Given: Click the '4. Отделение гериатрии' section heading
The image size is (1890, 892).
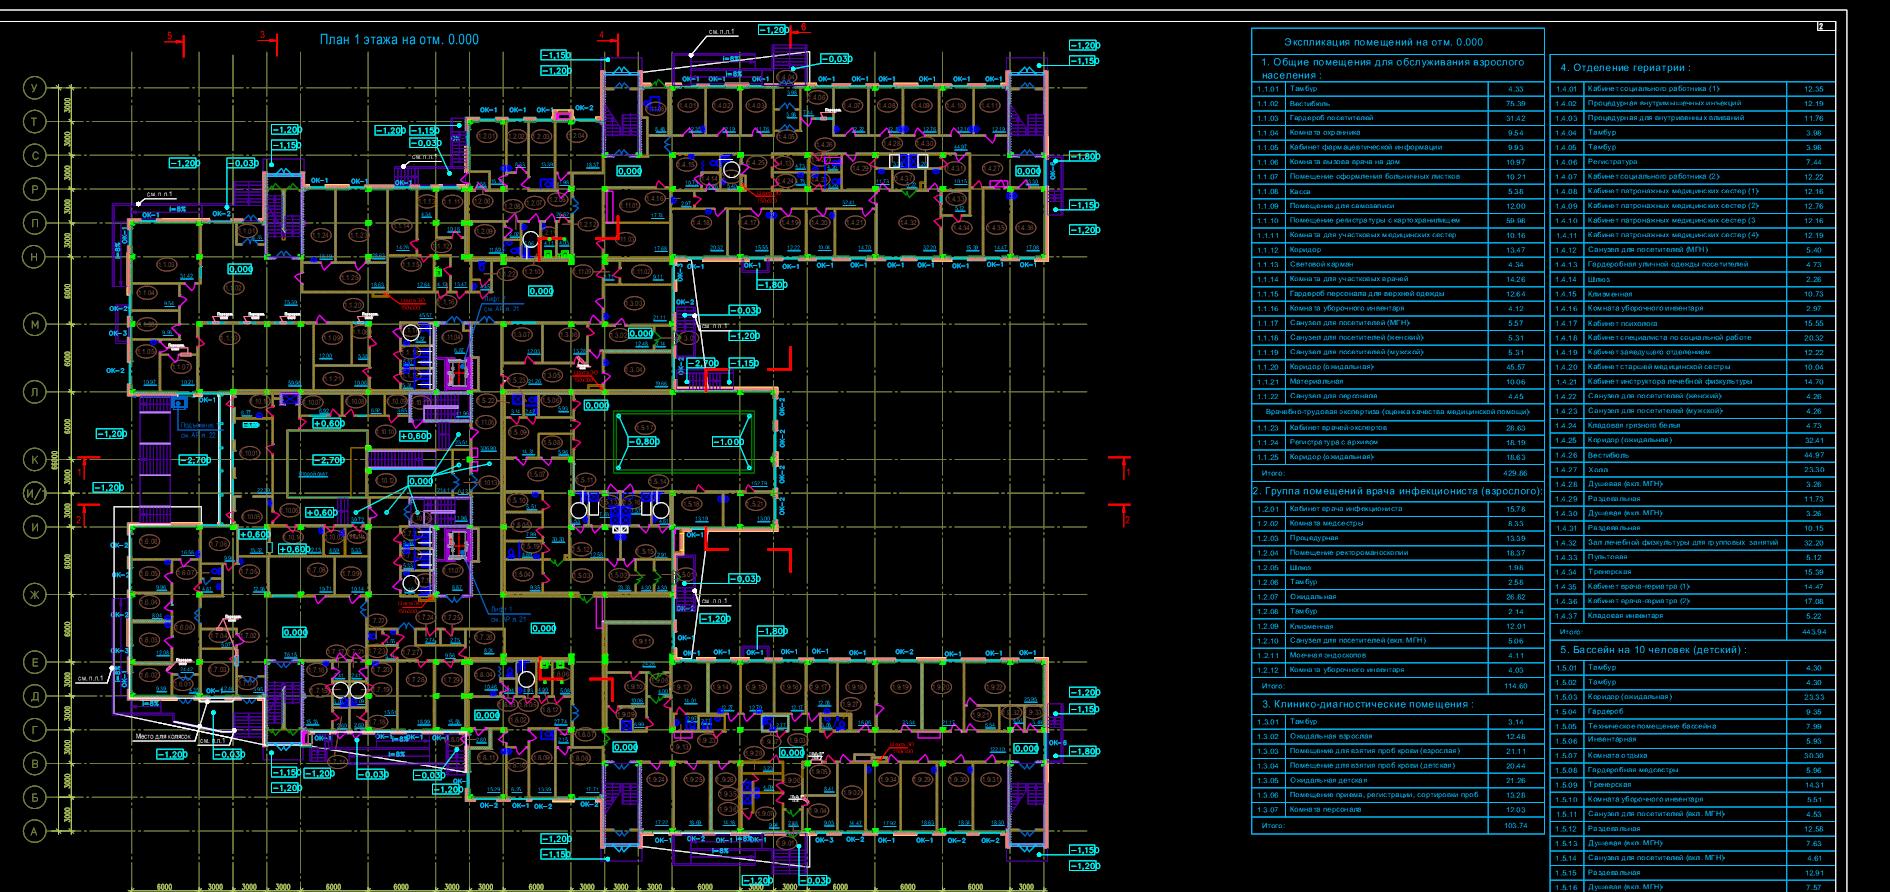Looking at the screenshot, I should 1624,68.
